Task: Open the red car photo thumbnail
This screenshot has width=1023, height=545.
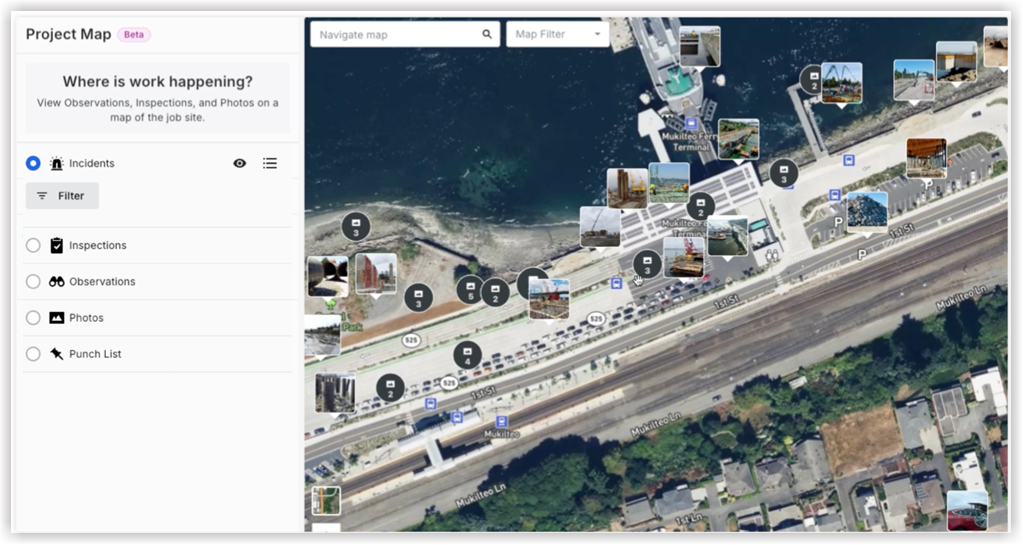Action: tap(967, 510)
